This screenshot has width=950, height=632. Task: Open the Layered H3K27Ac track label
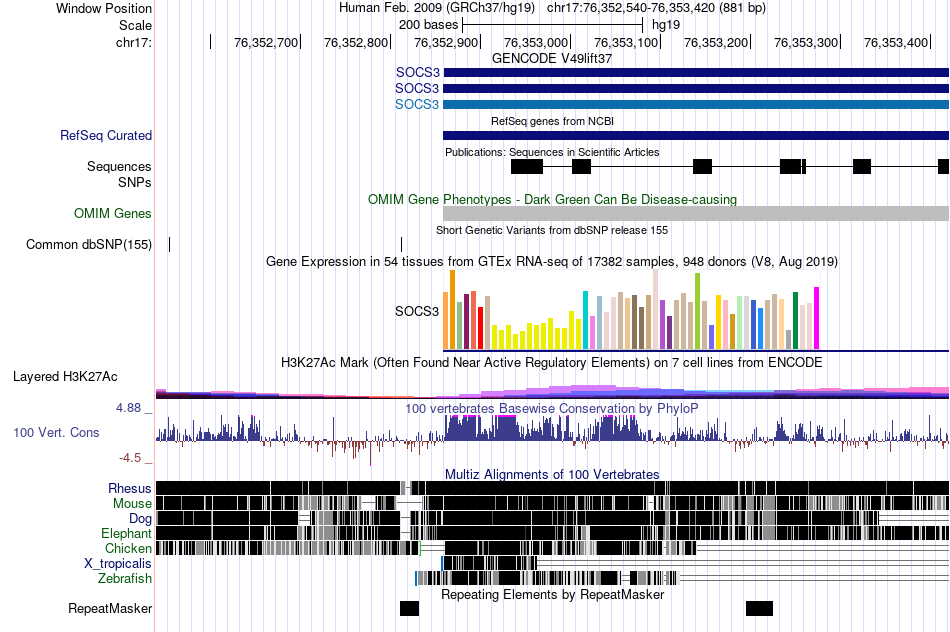[x=65, y=376]
